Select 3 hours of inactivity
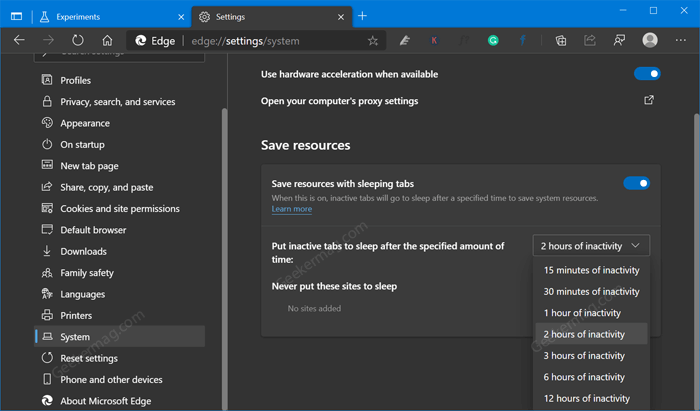Image resolution: width=700 pixels, height=411 pixels. [x=591, y=356]
